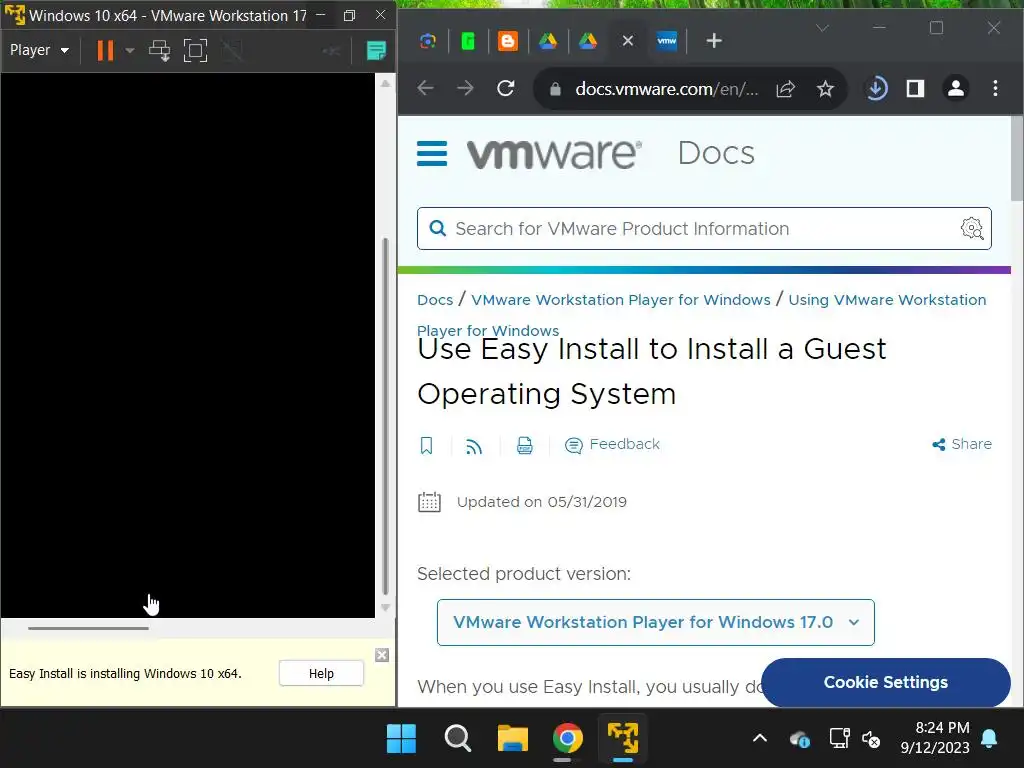Screen dimensions: 1024x768
Task: Reload the VMware Docs page
Action: [x=505, y=88]
